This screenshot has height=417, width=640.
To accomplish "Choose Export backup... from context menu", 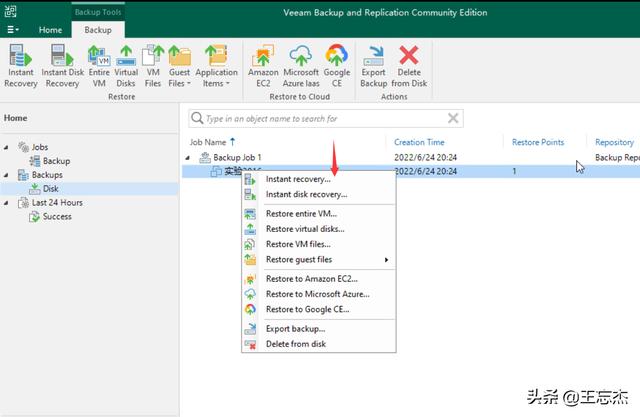I will click(x=319, y=328).
